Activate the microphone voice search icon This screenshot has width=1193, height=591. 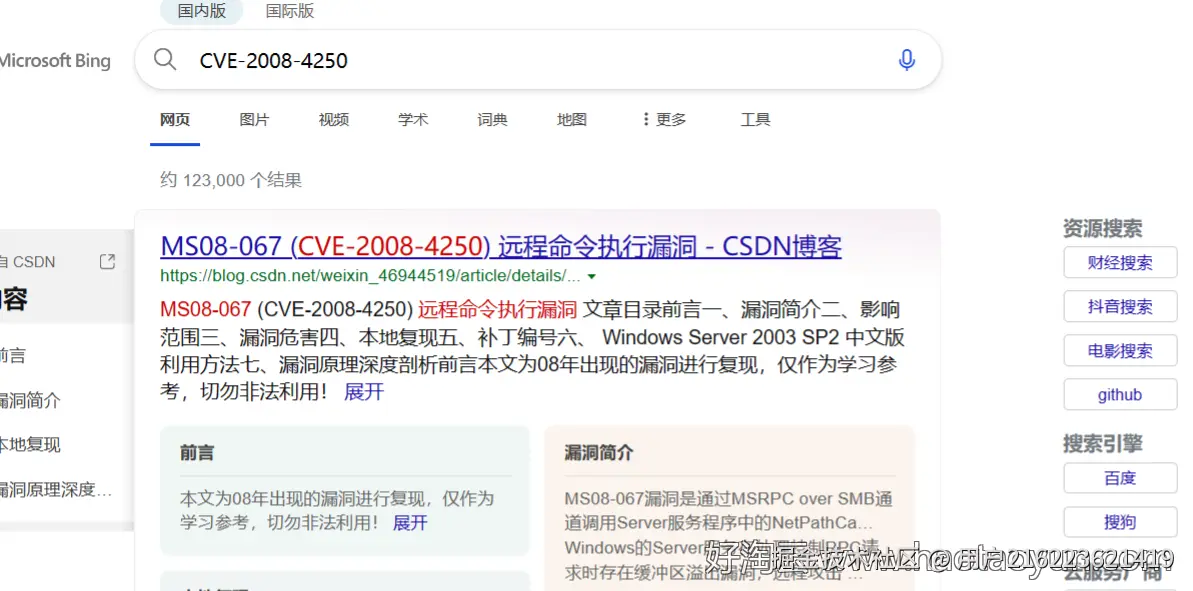pyautogui.click(x=906, y=60)
